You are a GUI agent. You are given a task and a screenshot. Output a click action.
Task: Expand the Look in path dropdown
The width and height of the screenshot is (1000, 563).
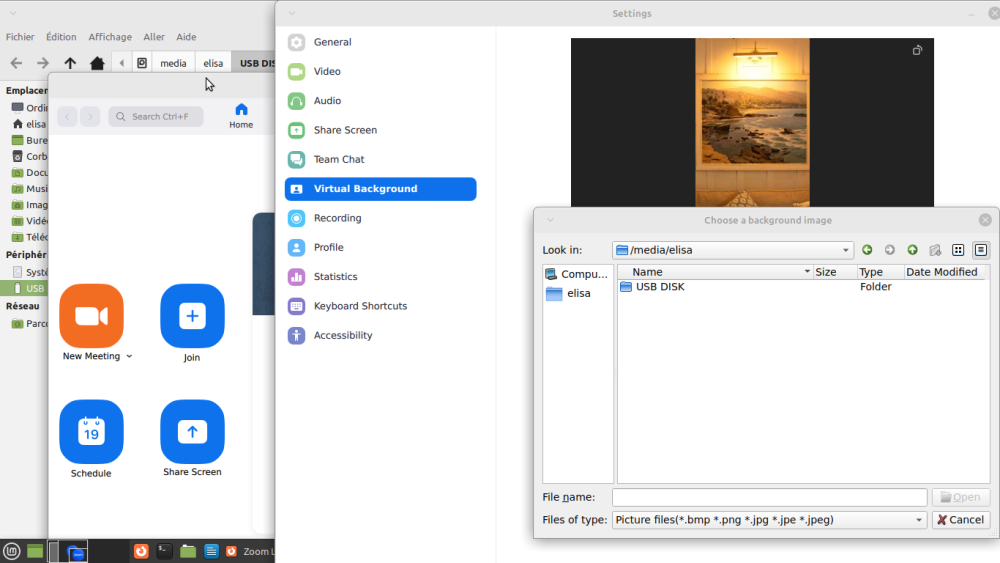846,250
